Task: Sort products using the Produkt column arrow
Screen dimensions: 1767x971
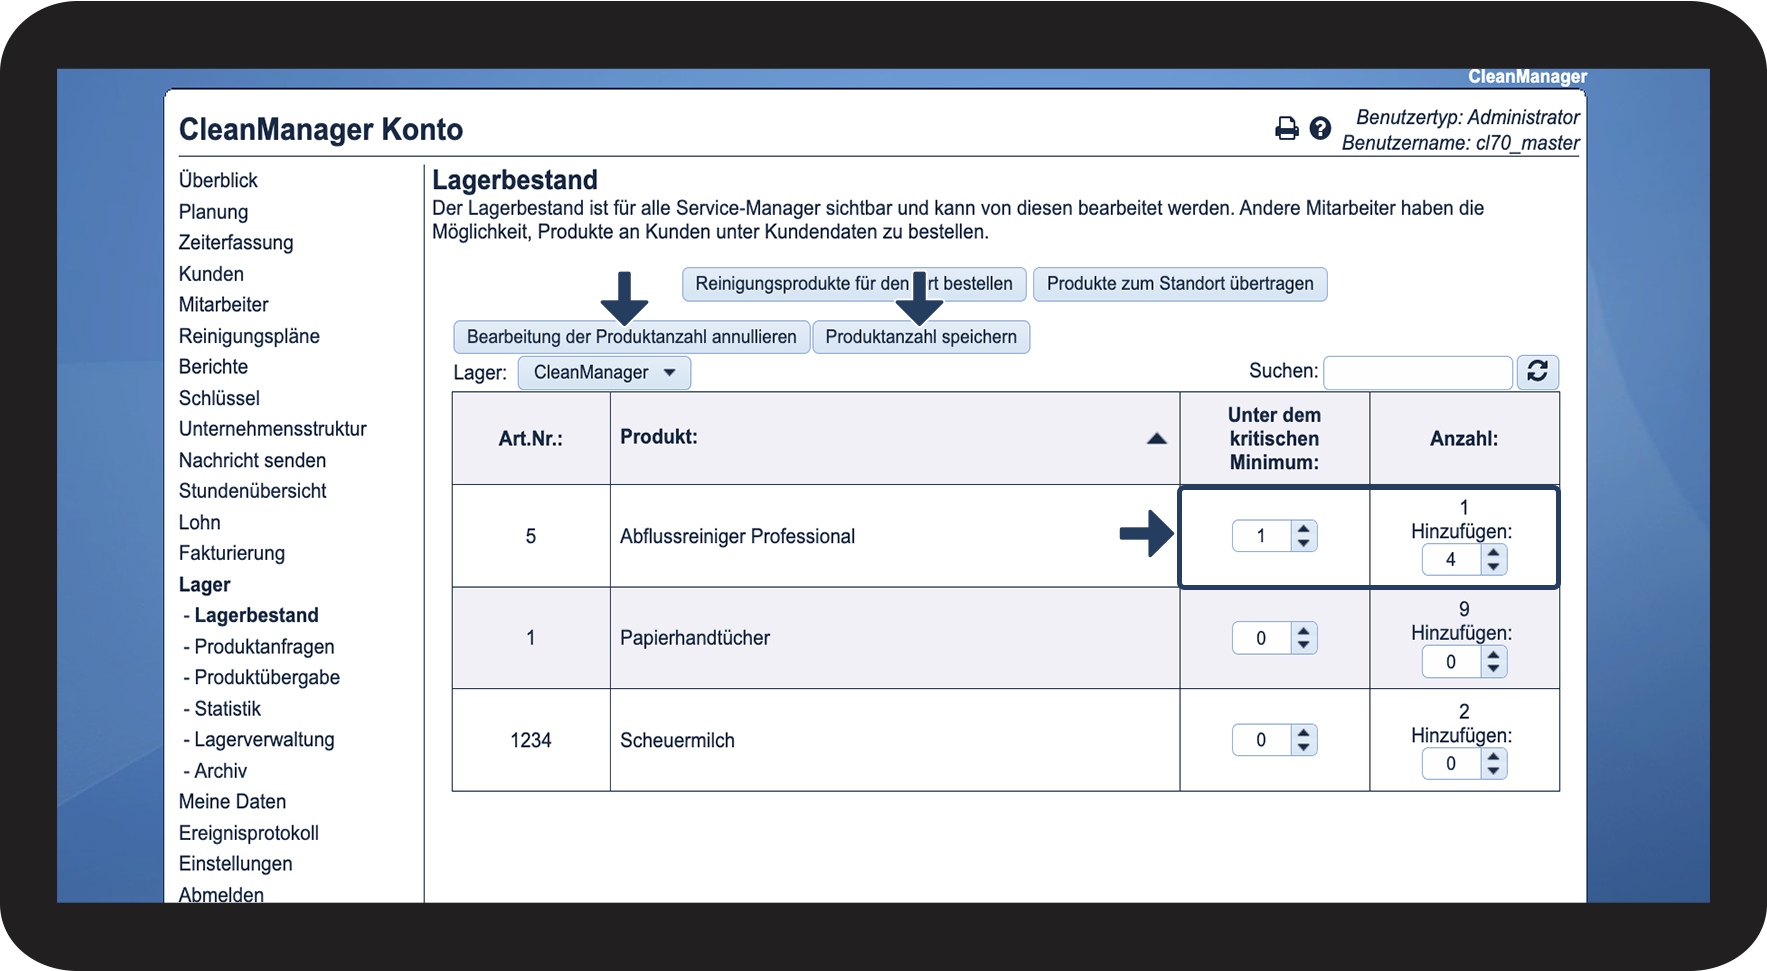Action: coord(1156,438)
